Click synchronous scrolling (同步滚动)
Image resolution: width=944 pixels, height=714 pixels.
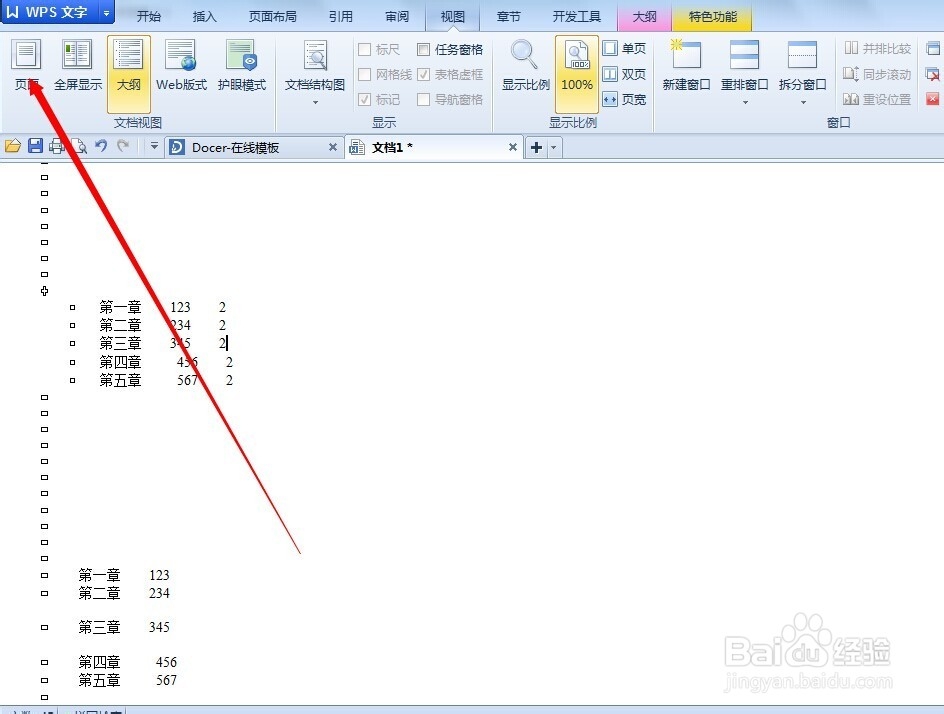[x=877, y=74]
